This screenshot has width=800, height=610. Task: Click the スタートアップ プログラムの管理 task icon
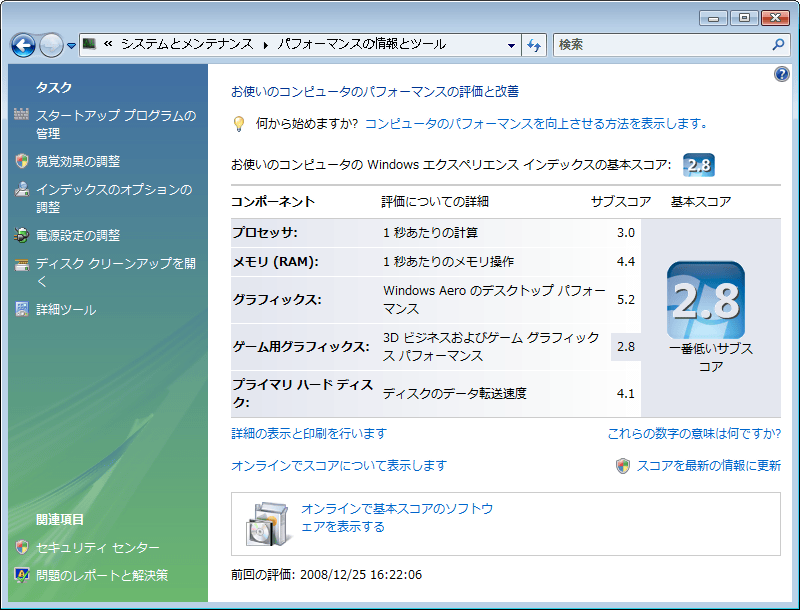(x=22, y=116)
